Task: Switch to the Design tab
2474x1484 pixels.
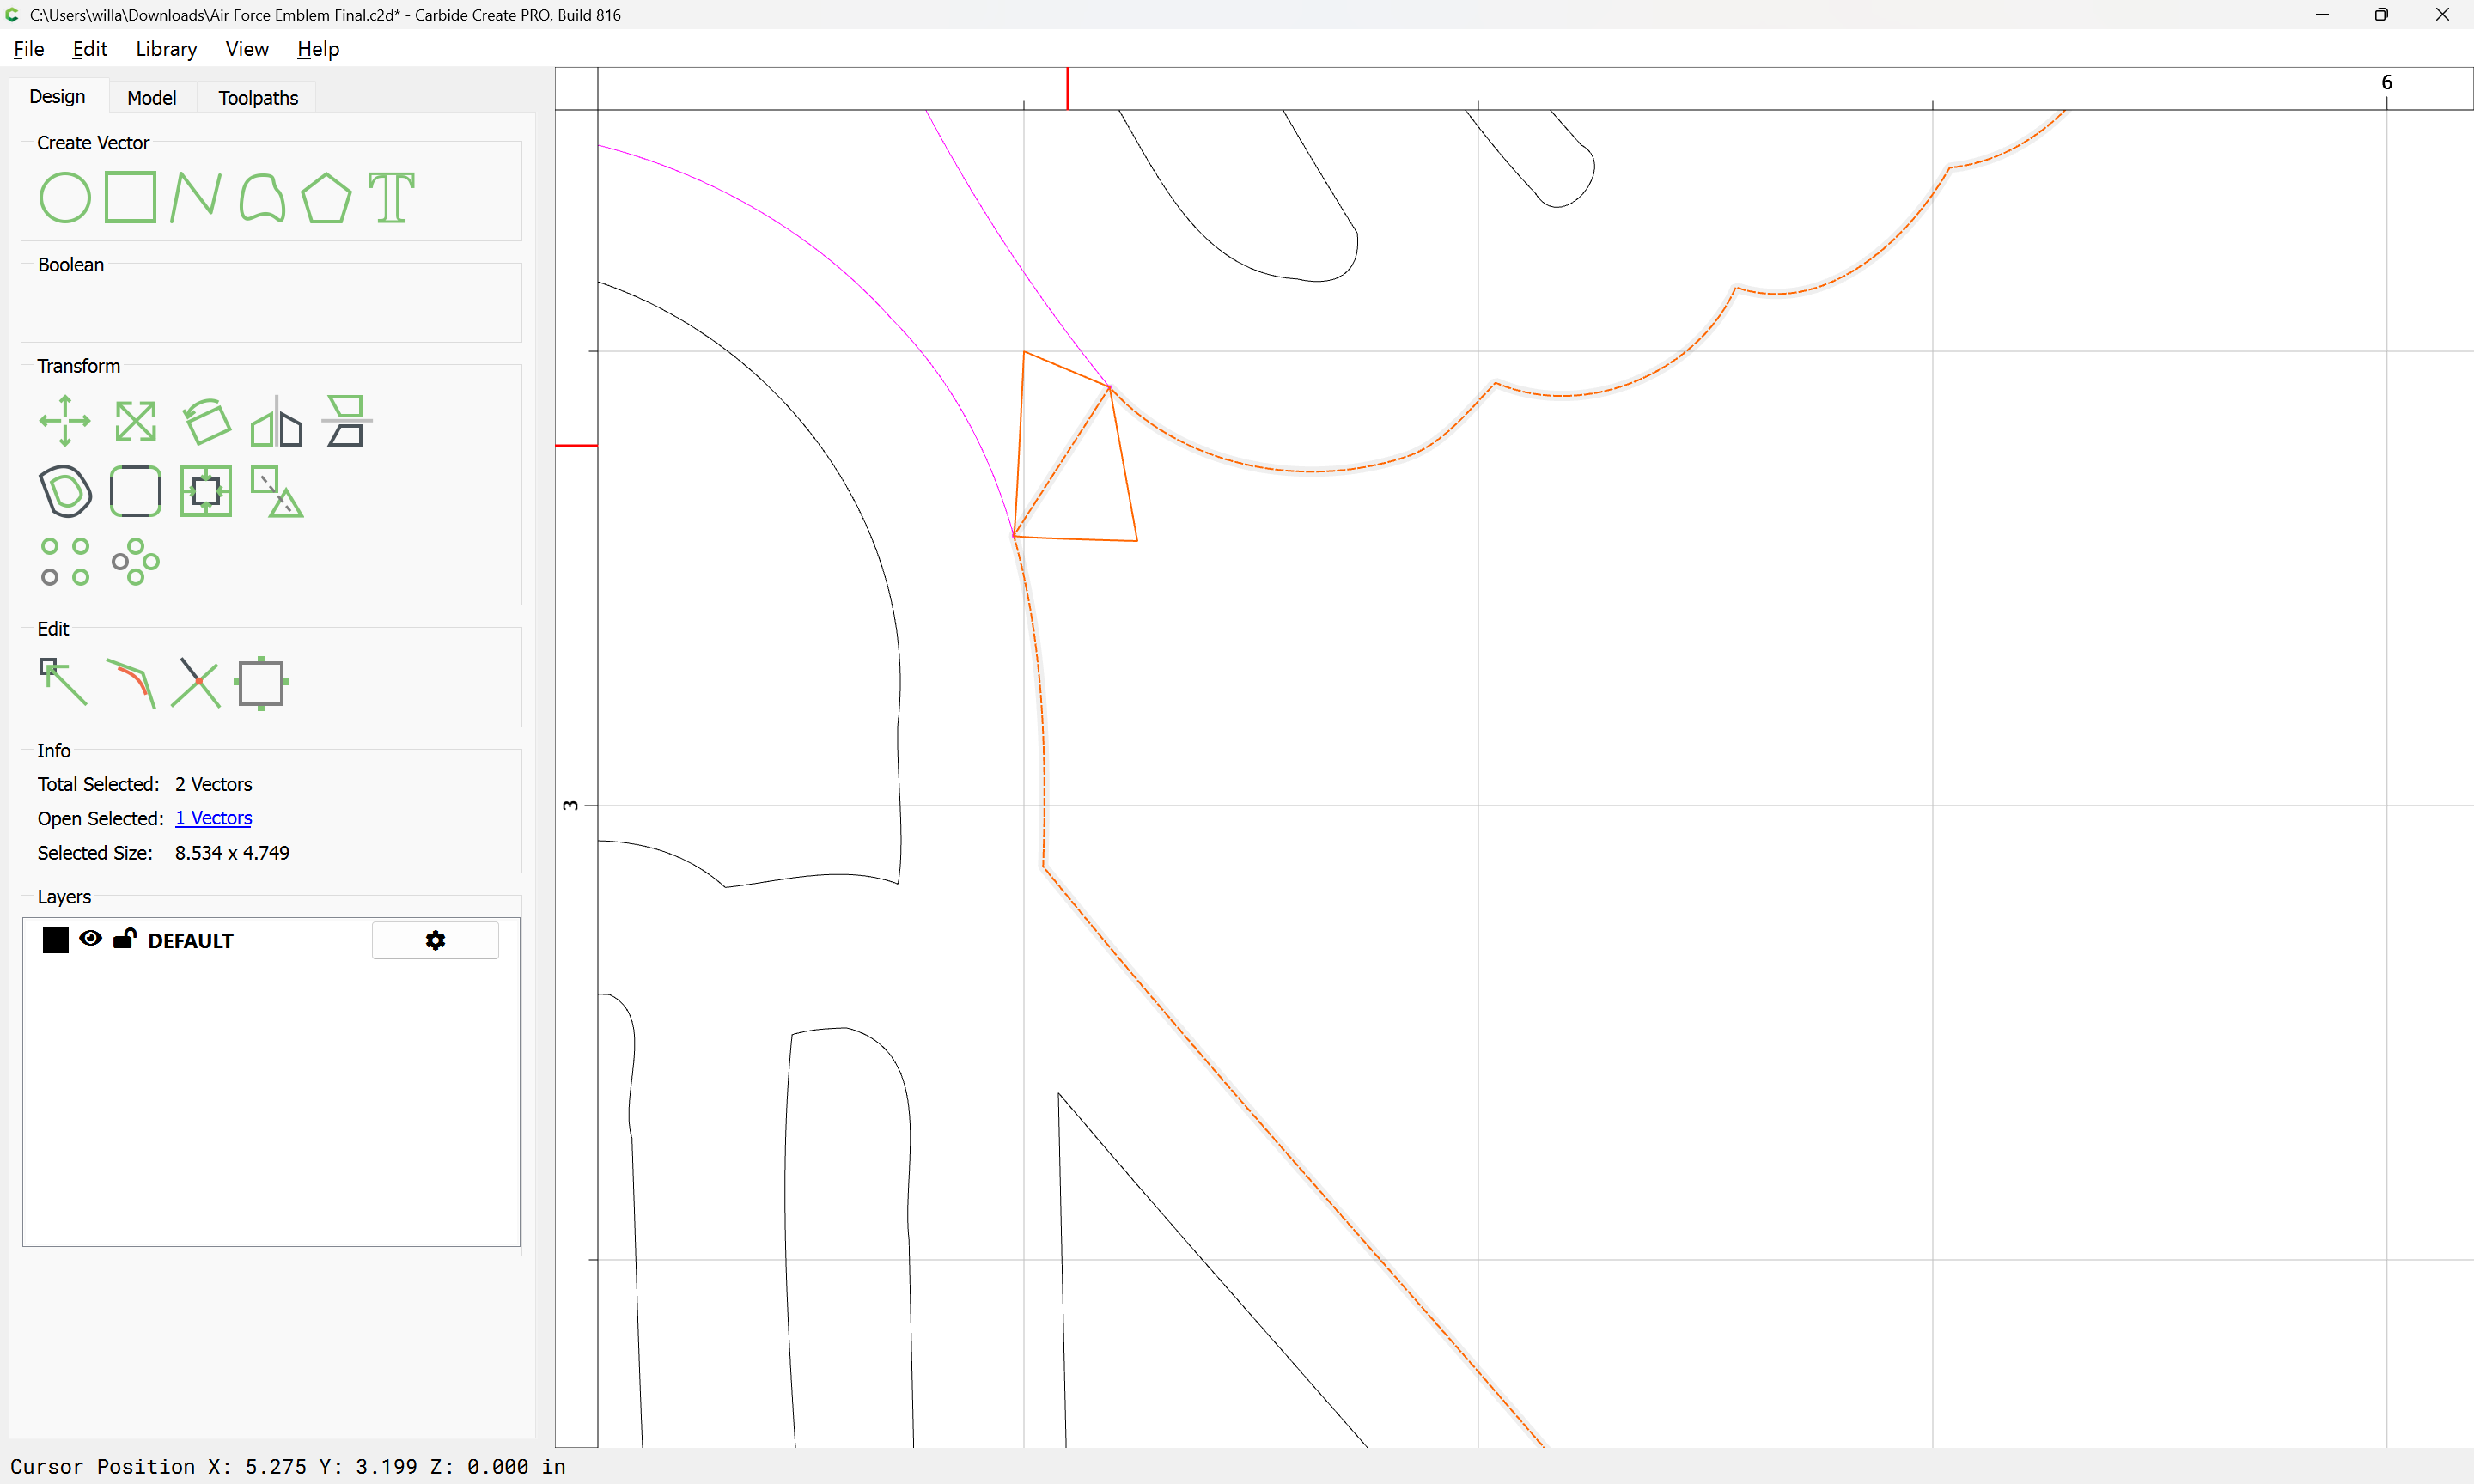Action: [57, 97]
